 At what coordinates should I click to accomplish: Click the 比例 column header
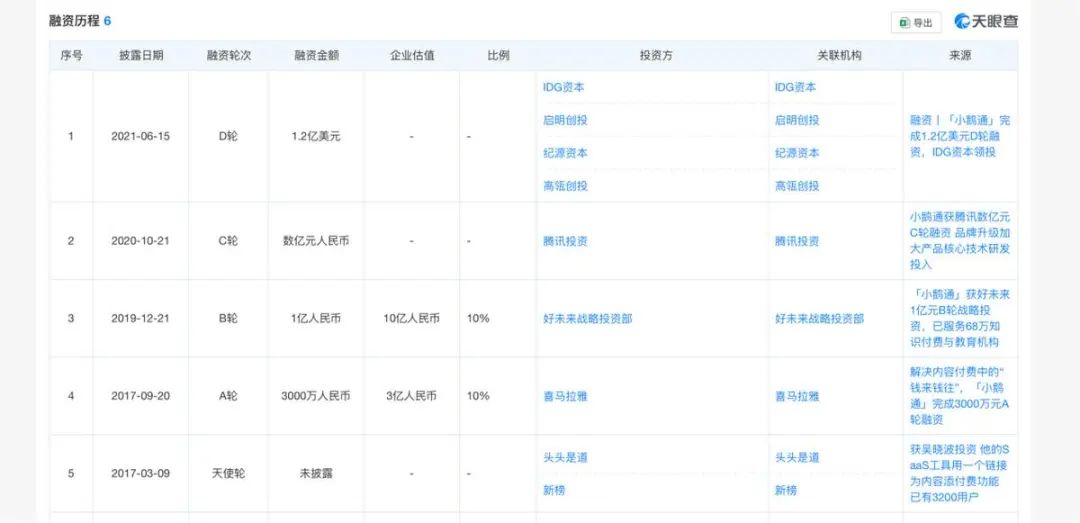tap(498, 56)
